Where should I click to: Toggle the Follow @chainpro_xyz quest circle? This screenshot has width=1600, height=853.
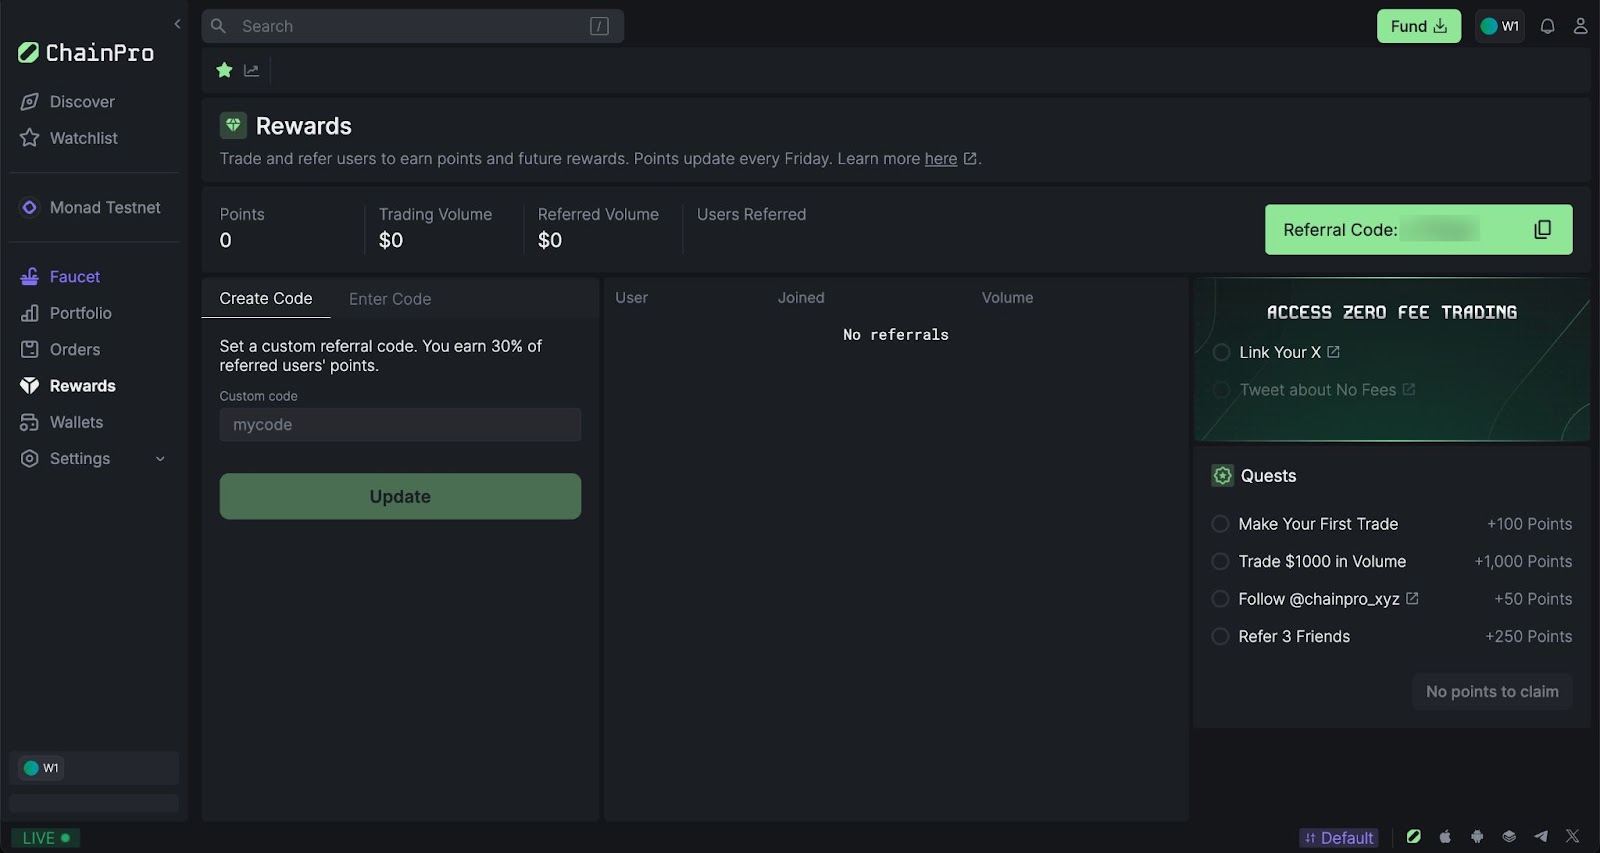(x=1220, y=599)
